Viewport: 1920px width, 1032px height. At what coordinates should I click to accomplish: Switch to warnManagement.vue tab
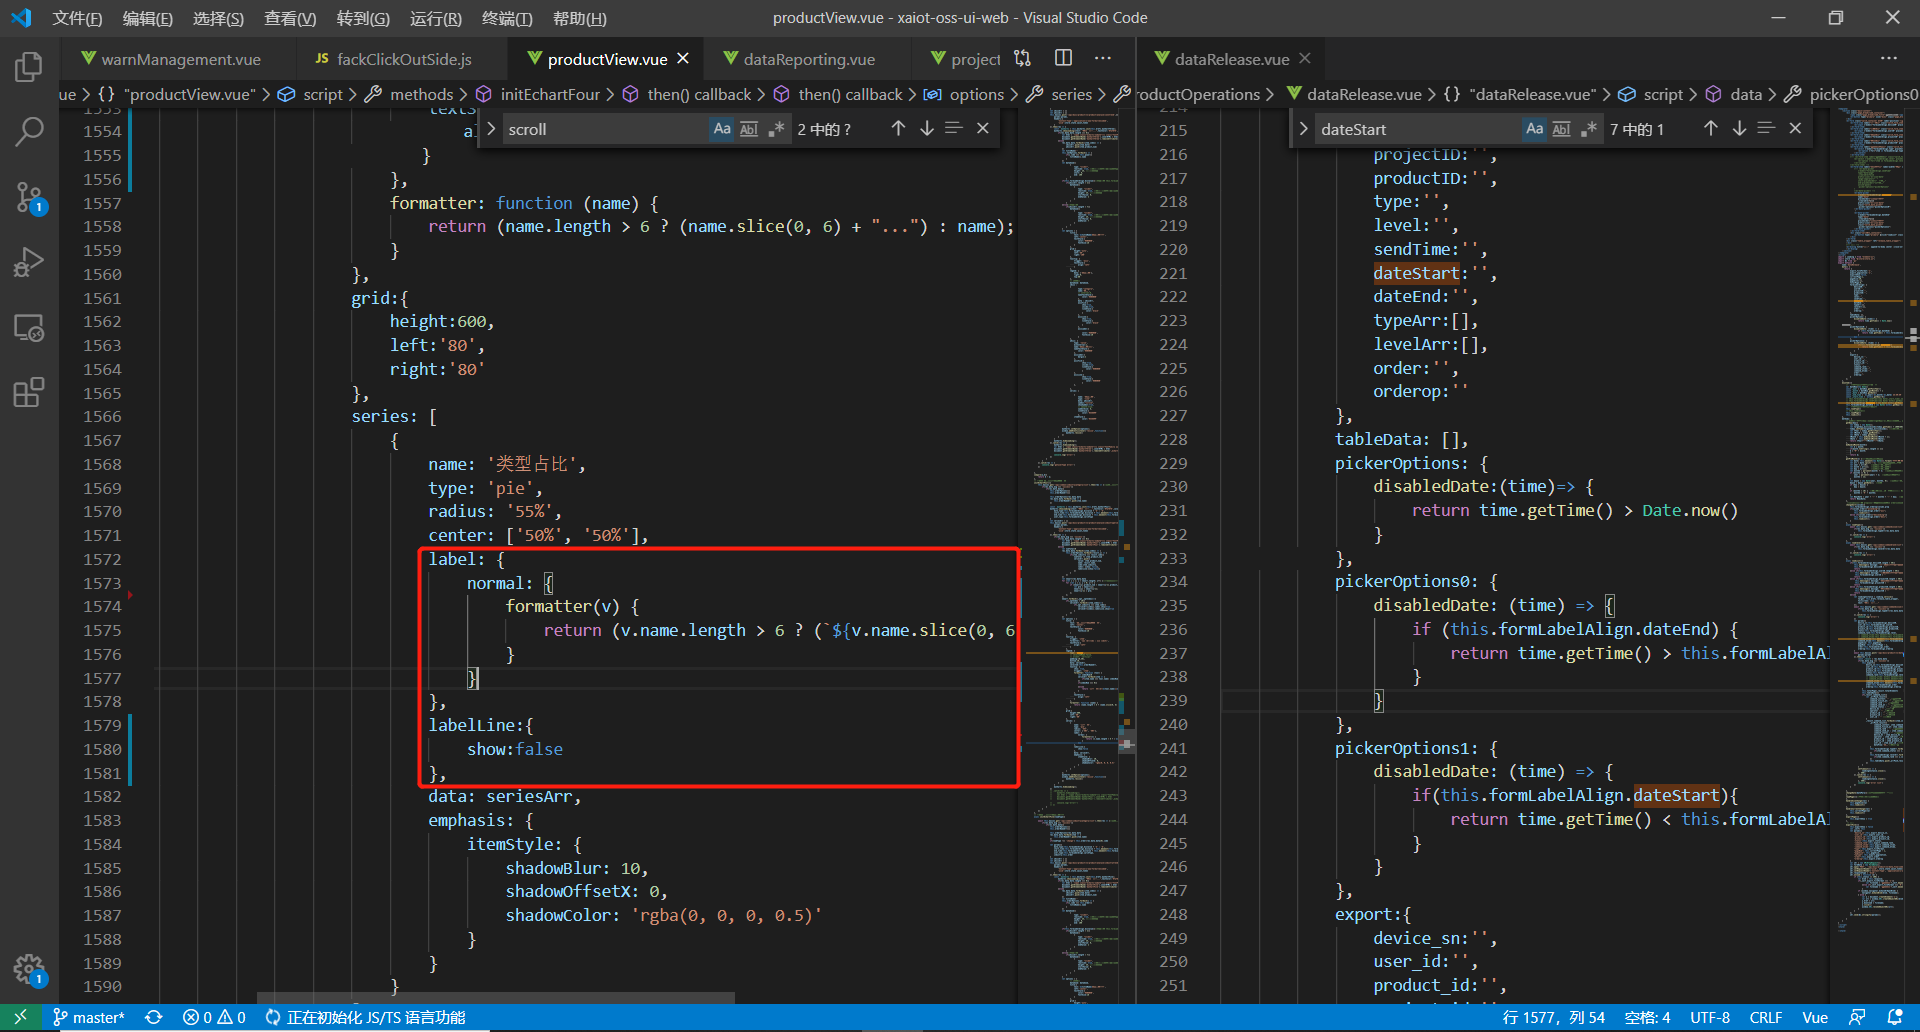[180, 59]
